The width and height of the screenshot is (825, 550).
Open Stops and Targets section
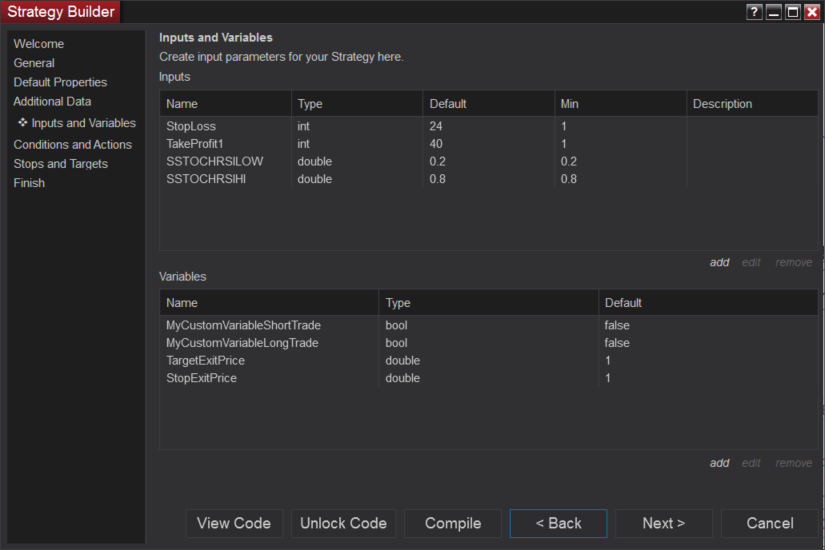60,164
